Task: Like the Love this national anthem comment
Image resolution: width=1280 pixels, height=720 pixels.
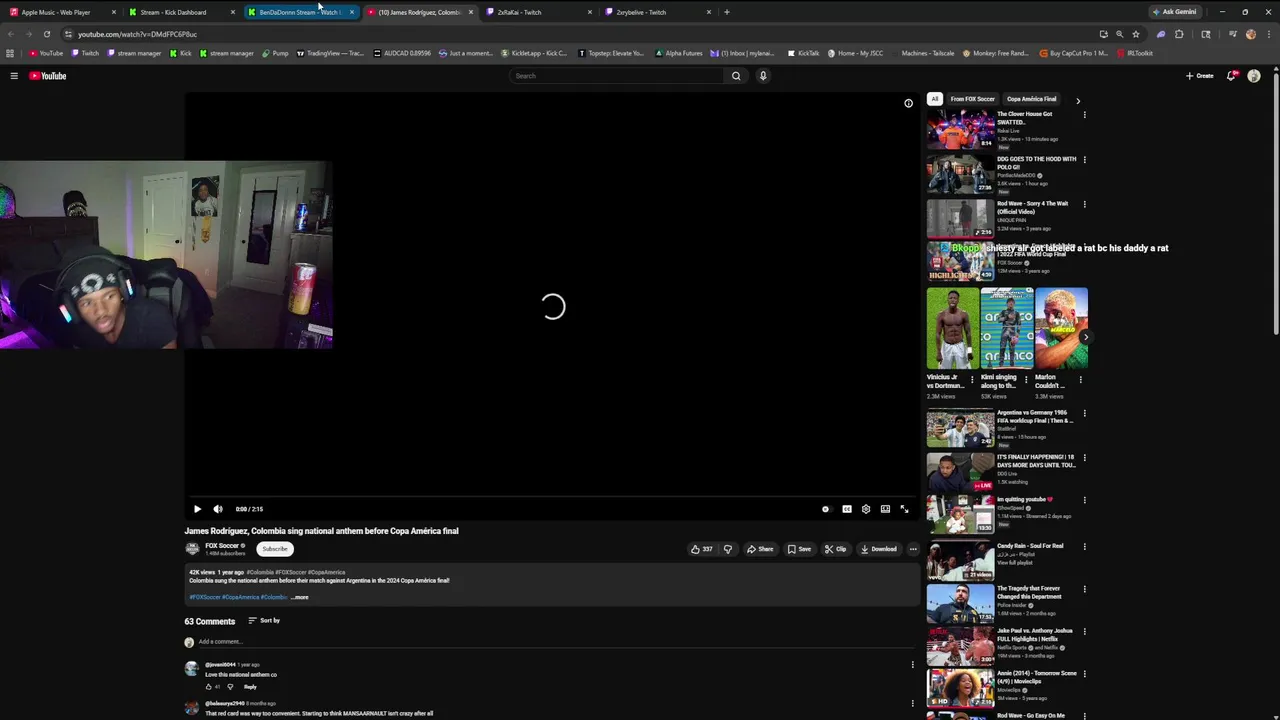Action: [209, 687]
